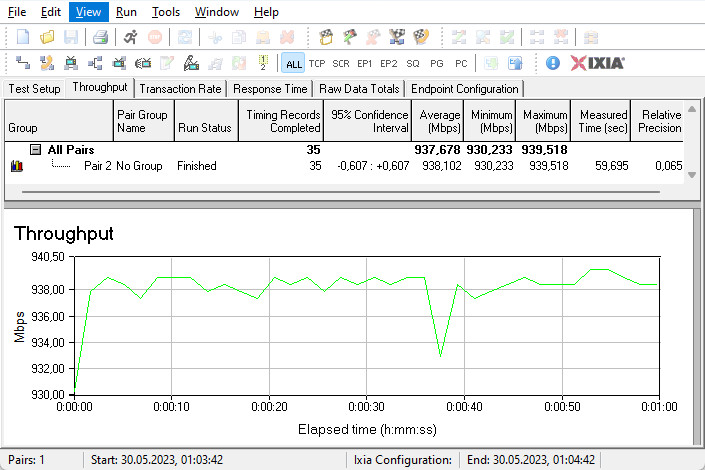Click the Average (Mbps) column header
The height and width of the screenshot is (470, 705).
(438, 121)
